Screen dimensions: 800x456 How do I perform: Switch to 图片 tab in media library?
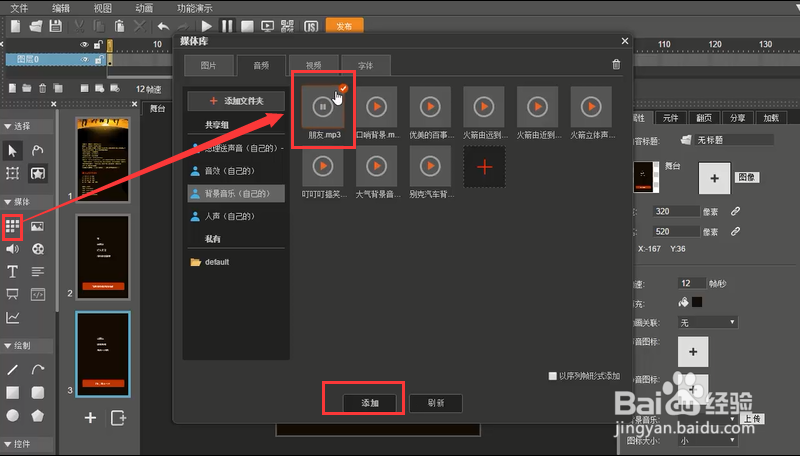(209, 65)
